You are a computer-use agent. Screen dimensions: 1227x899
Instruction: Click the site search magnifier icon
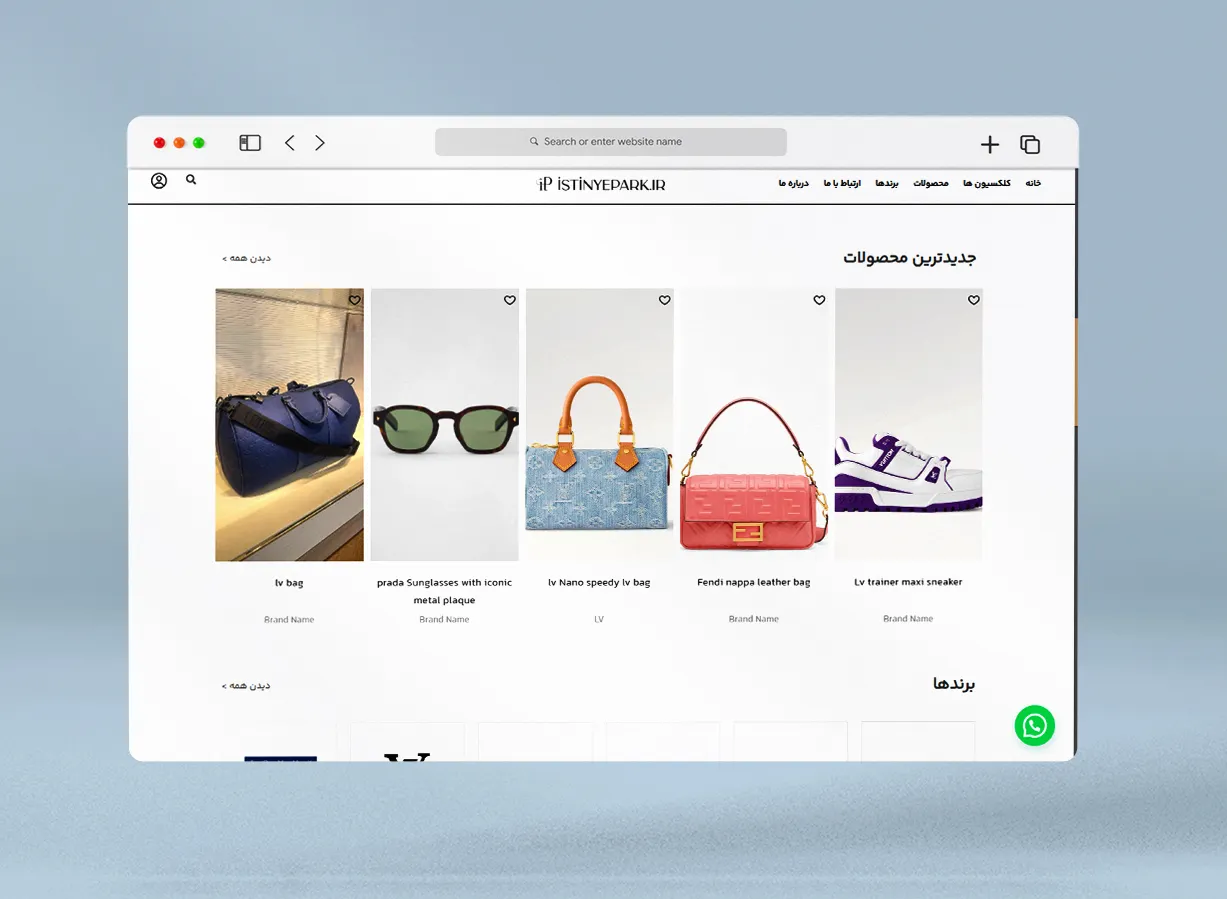click(191, 180)
